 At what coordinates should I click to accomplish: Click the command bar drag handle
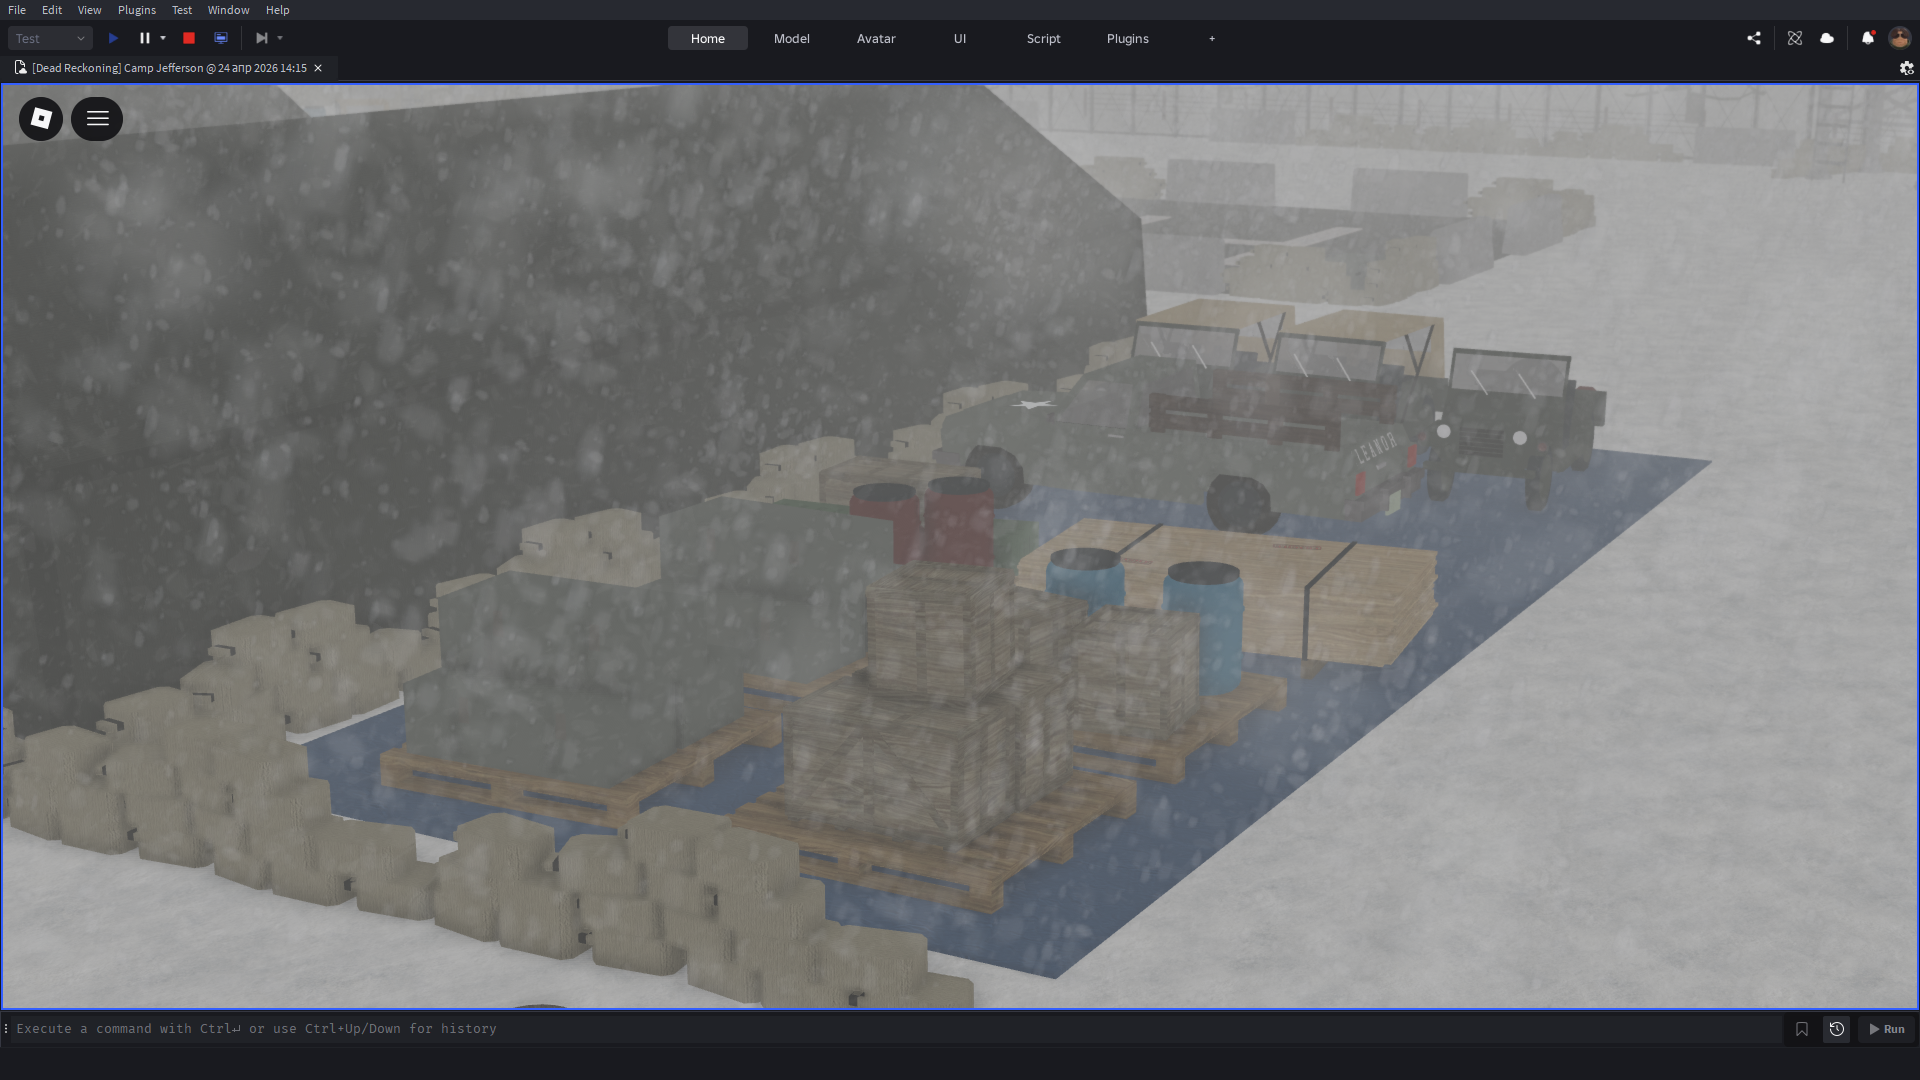pos(6,1029)
